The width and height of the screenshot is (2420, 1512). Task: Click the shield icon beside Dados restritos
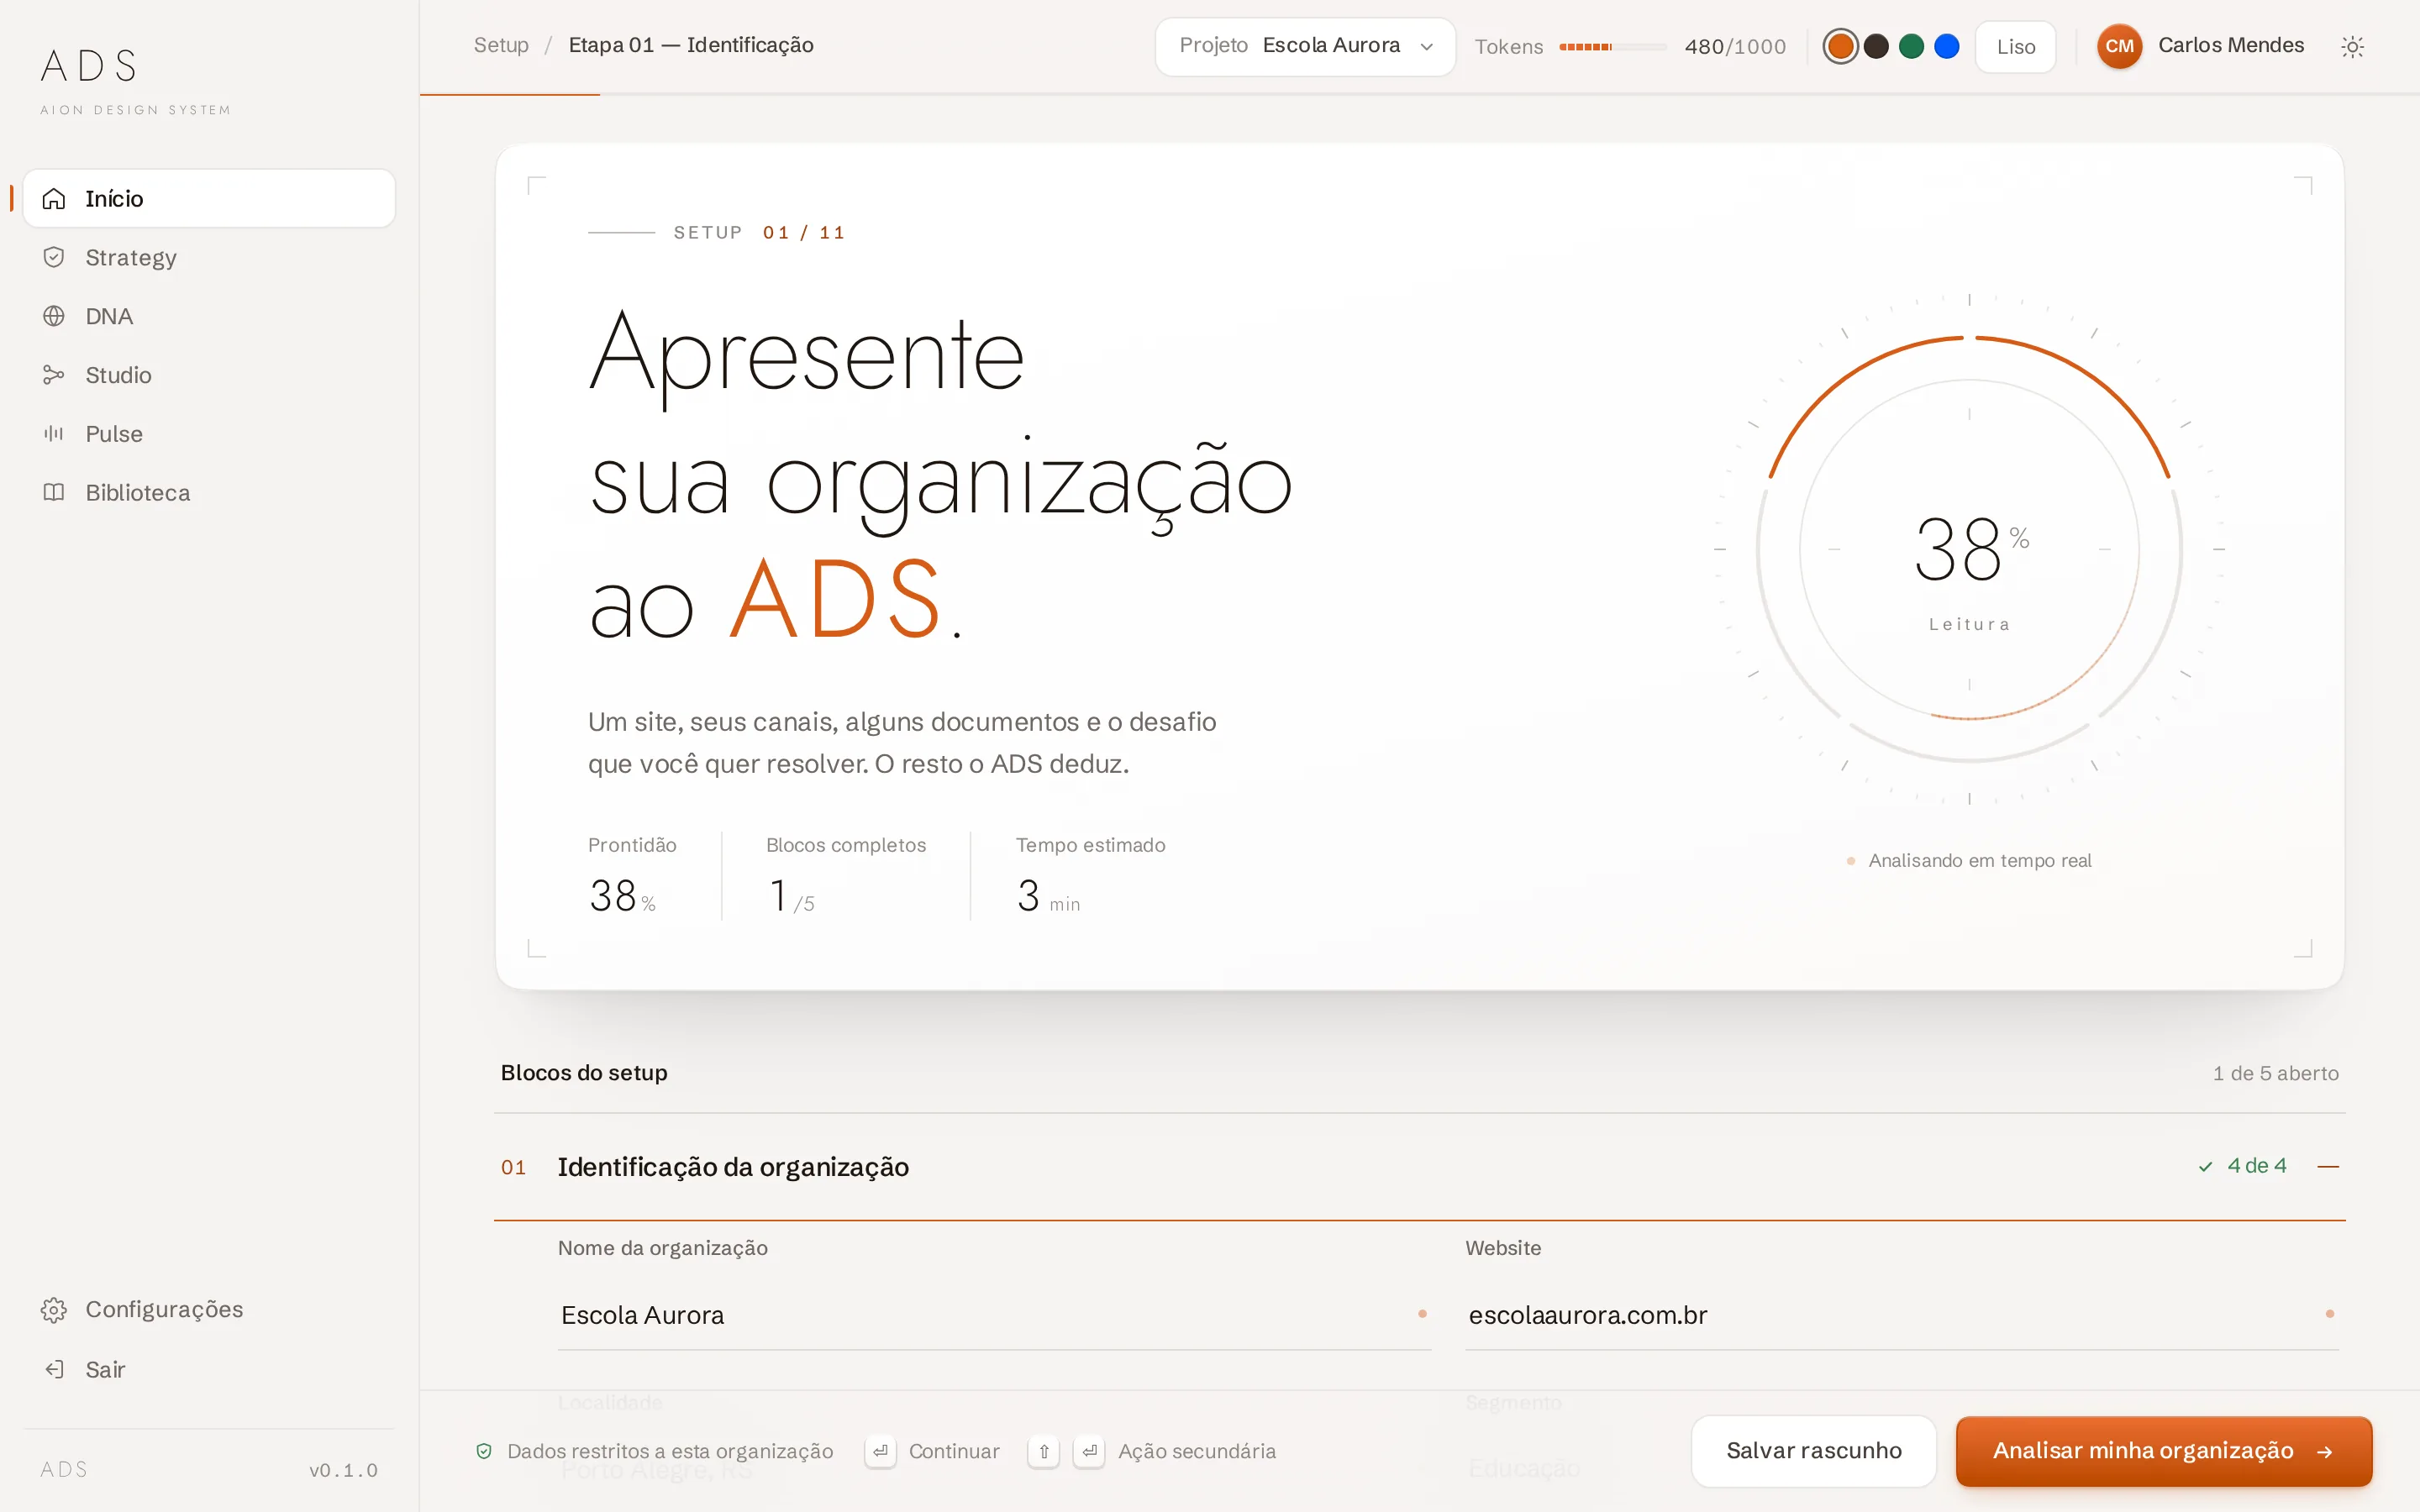pos(484,1451)
